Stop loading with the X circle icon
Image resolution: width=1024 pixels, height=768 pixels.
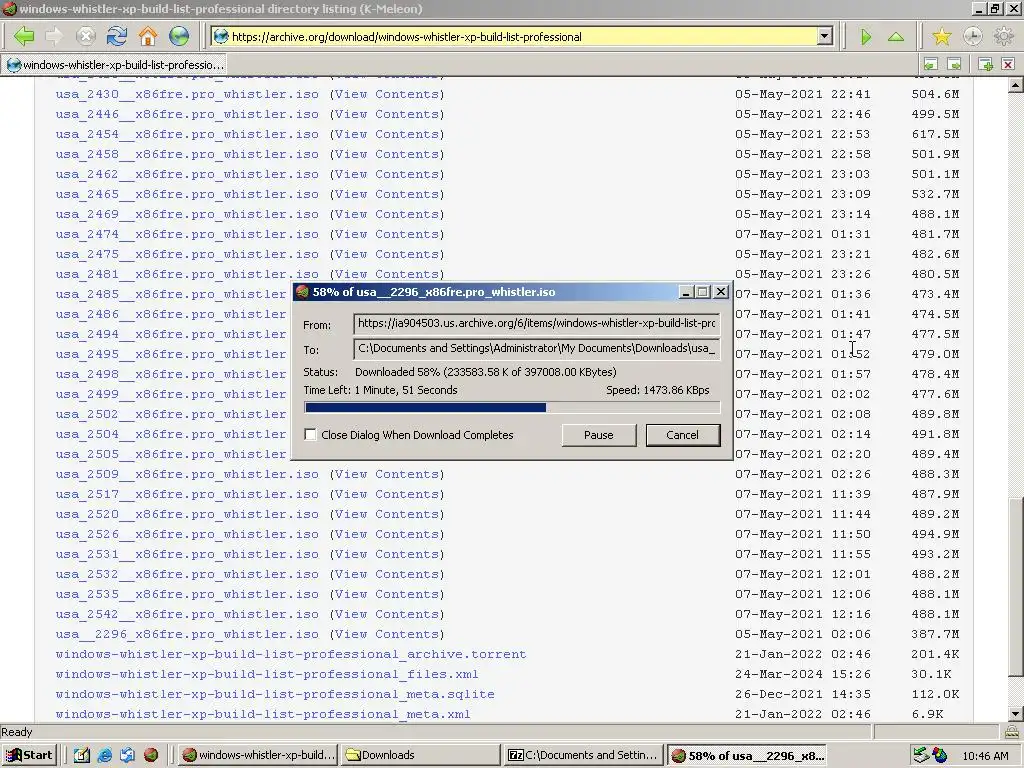[86, 37]
